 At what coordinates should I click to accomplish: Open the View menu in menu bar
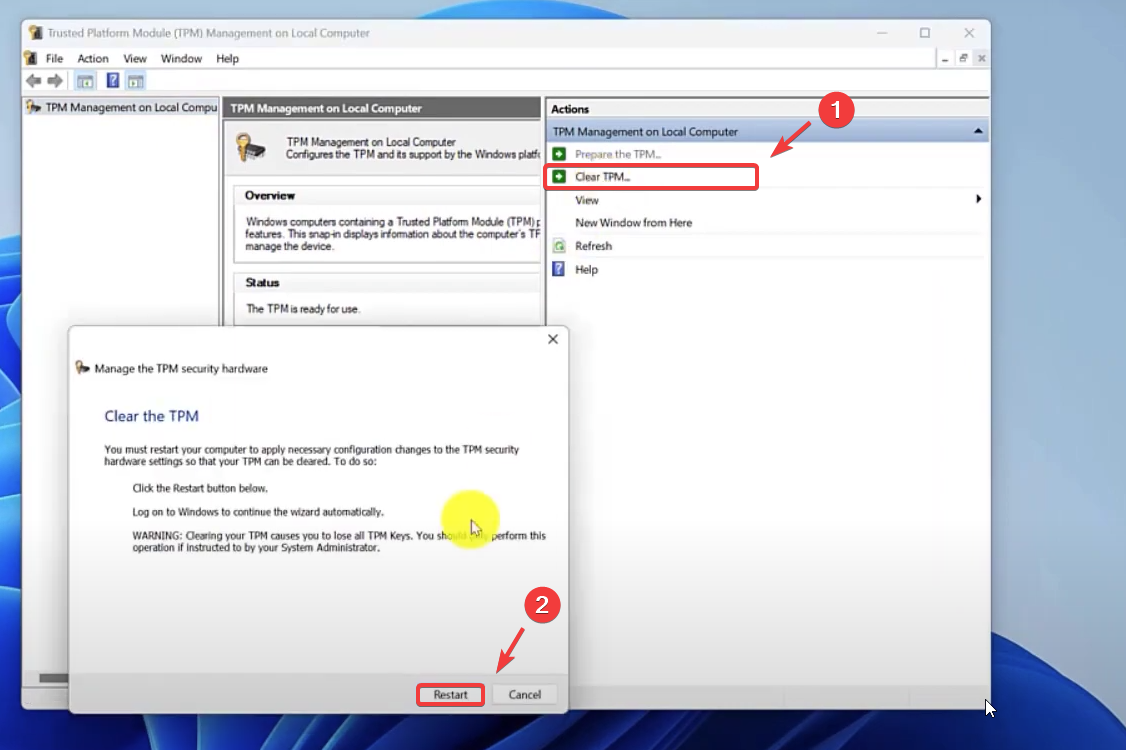click(x=134, y=58)
